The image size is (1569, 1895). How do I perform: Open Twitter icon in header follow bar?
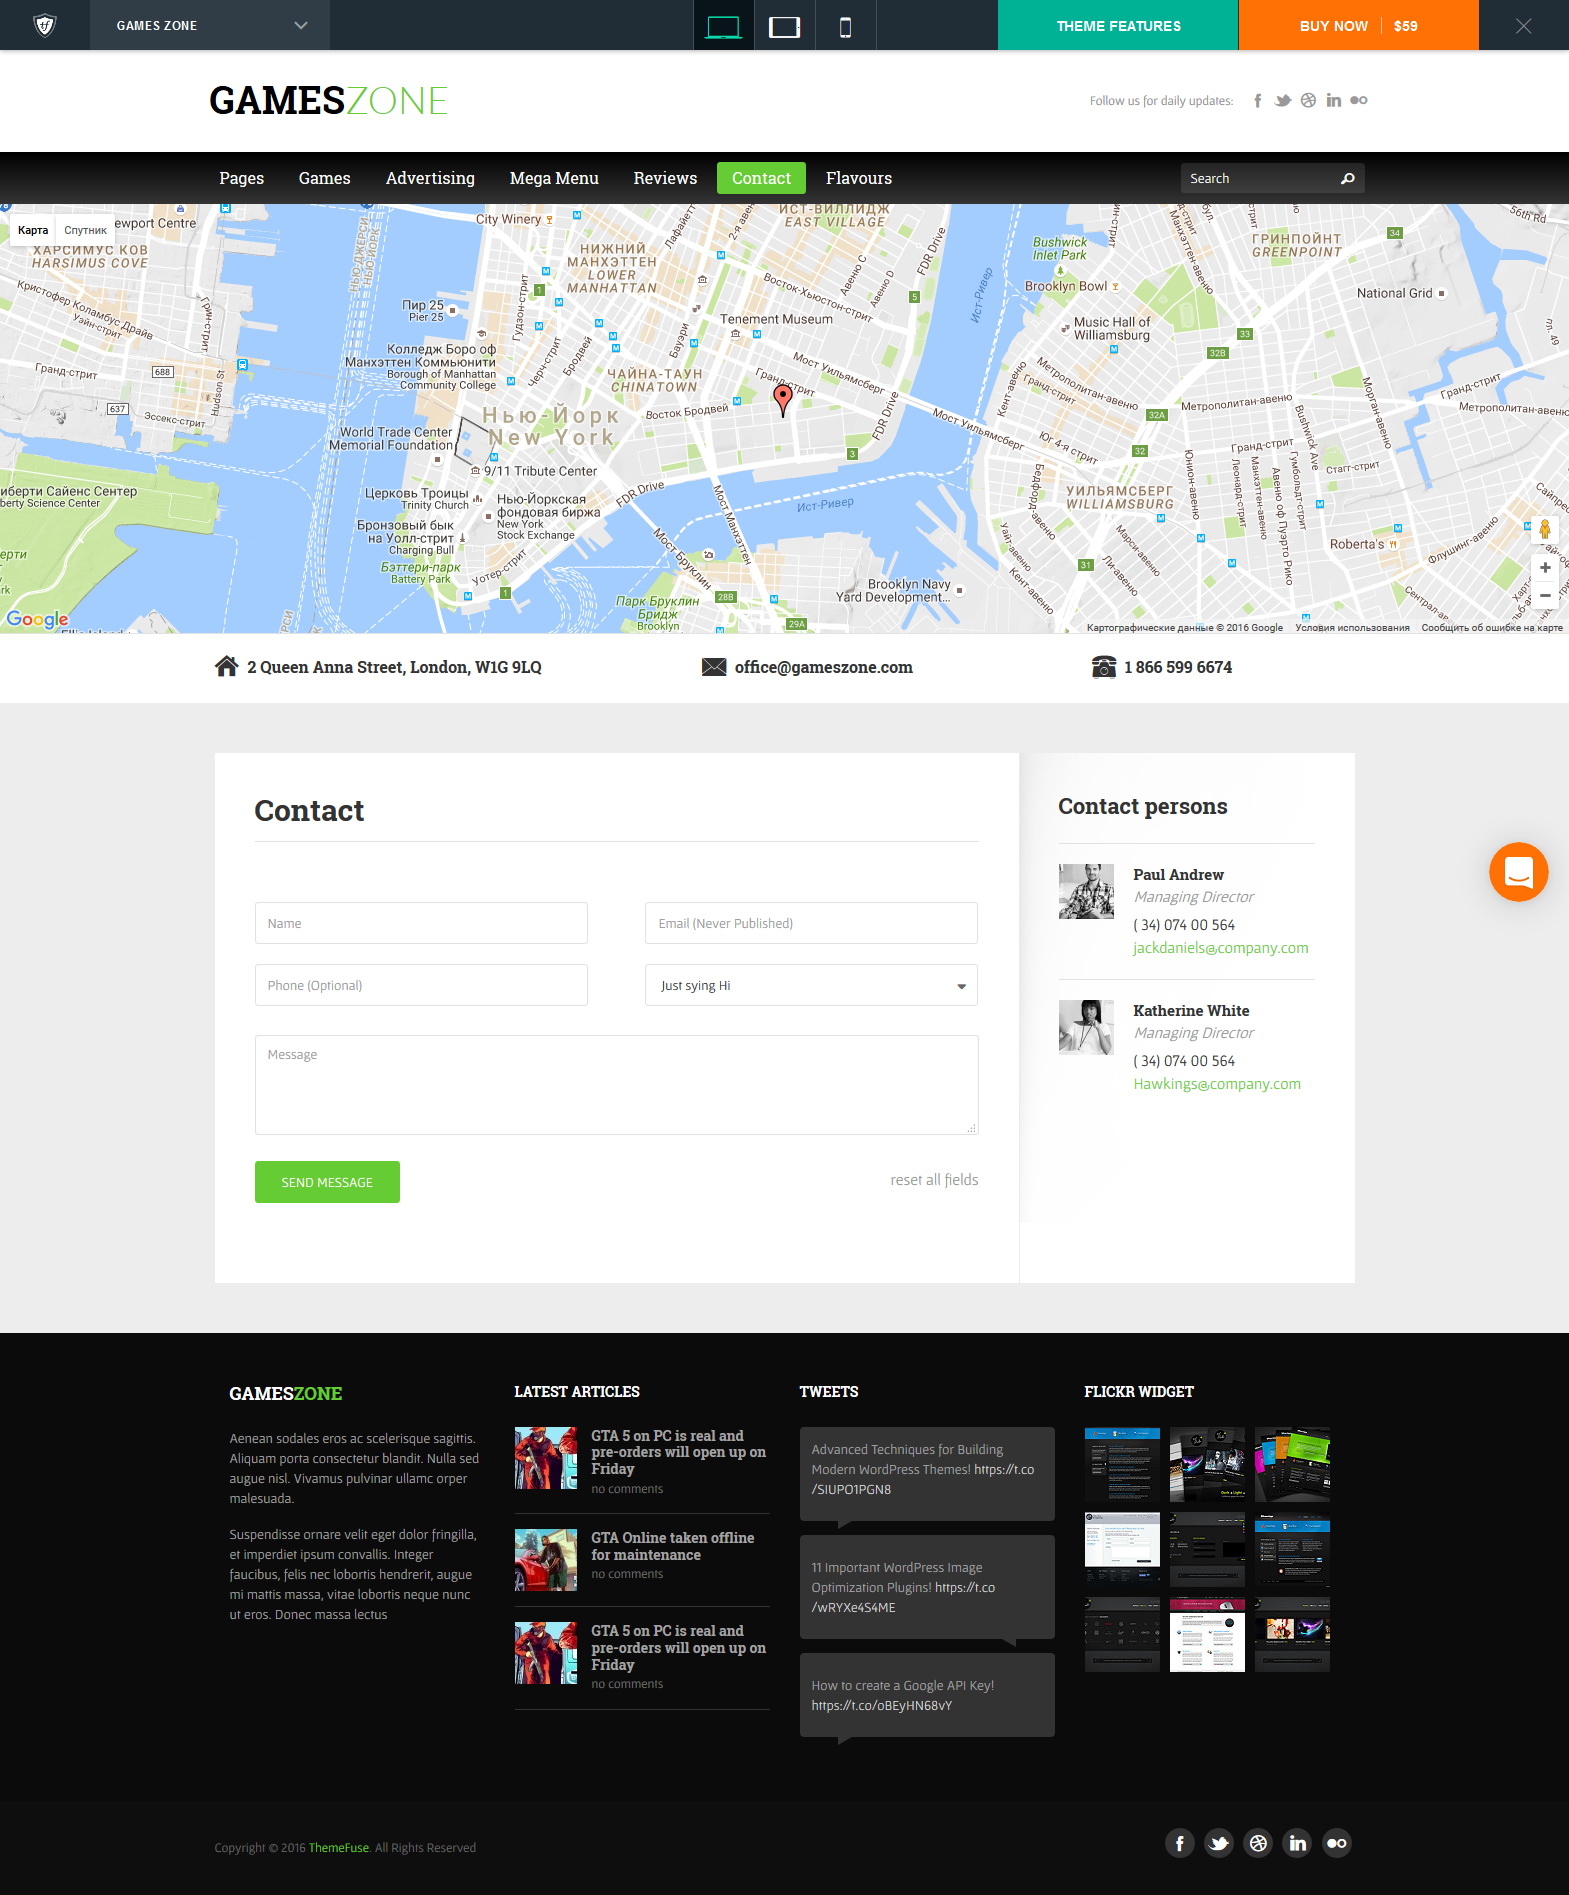coord(1283,100)
